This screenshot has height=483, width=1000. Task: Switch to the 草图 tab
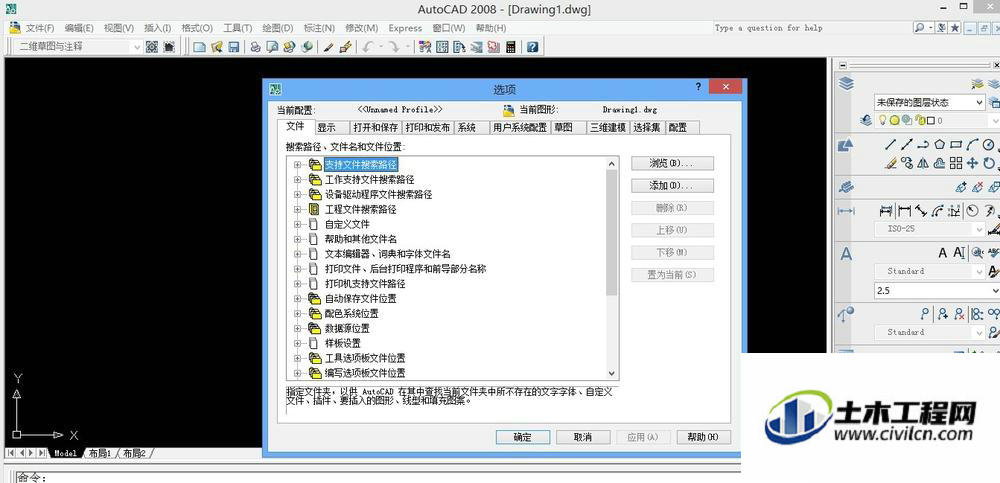pos(568,128)
